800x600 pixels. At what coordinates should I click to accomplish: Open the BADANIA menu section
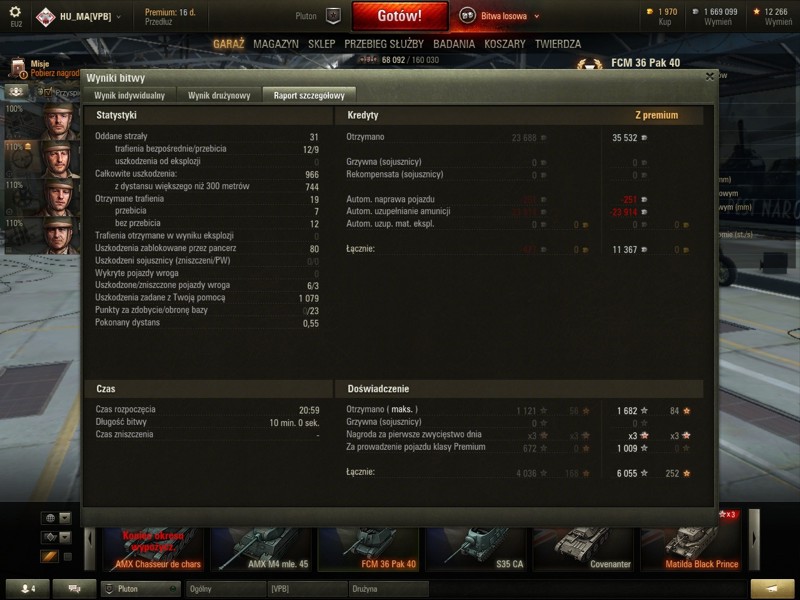coord(454,44)
